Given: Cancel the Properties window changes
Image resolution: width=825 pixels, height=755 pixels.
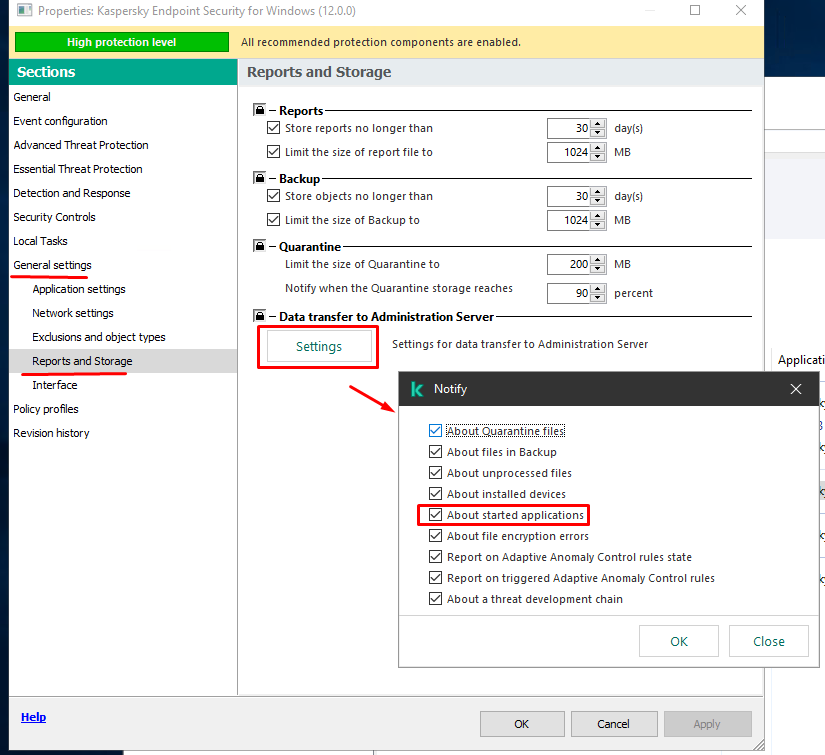Looking at the screenshot, I should (x=614, y=724).
